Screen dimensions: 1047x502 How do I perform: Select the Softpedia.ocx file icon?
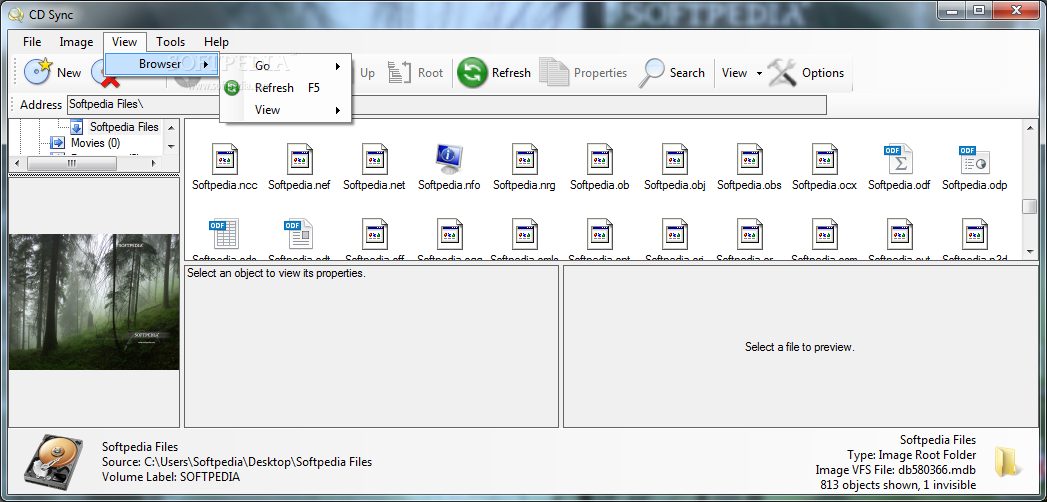[x=824, y=159]
